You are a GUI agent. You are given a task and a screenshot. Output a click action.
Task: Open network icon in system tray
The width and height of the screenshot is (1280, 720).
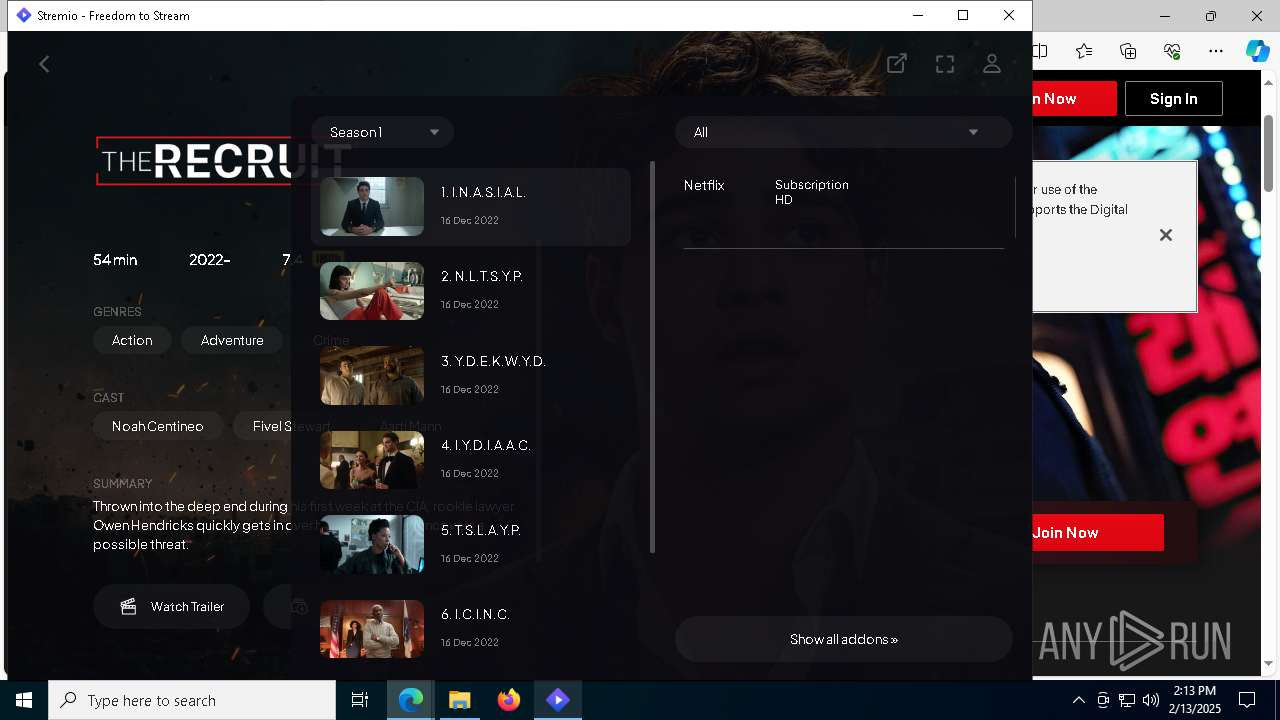1127,700
